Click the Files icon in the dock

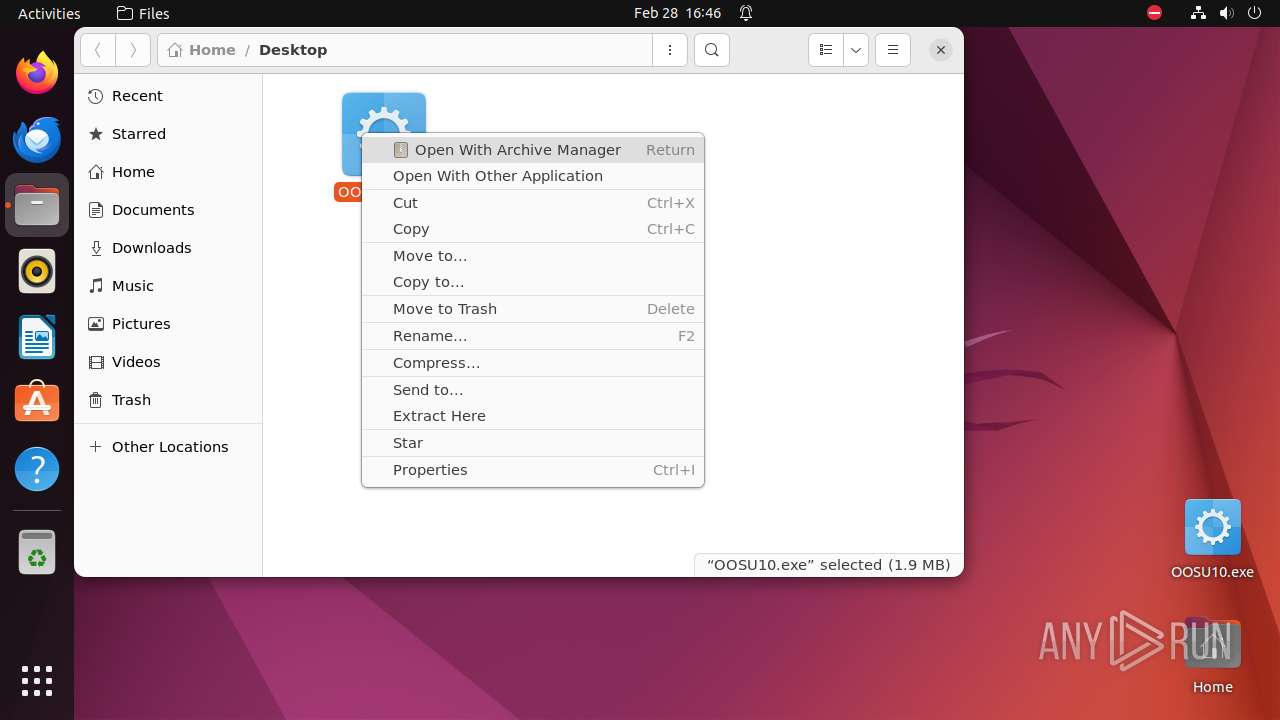click(x=37, y=205)
